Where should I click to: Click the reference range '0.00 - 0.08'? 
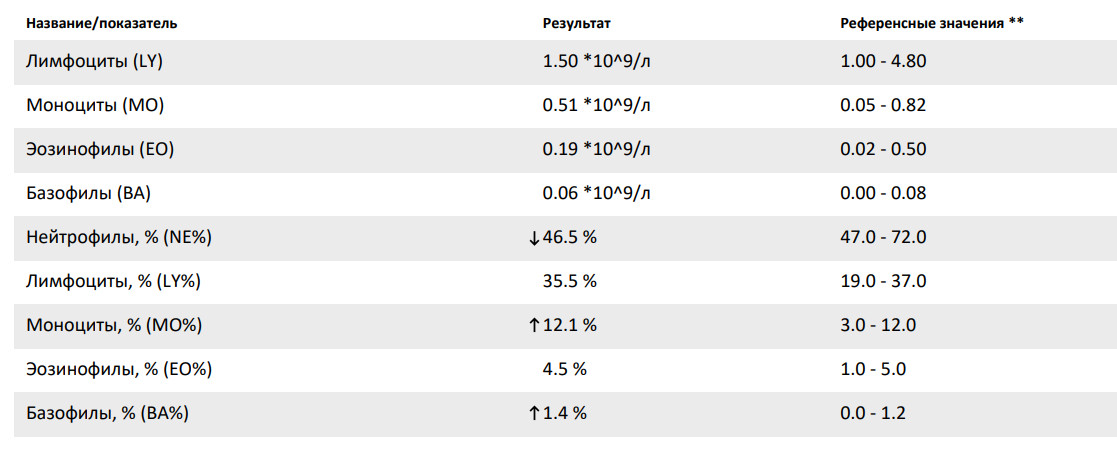click(883, 193)
